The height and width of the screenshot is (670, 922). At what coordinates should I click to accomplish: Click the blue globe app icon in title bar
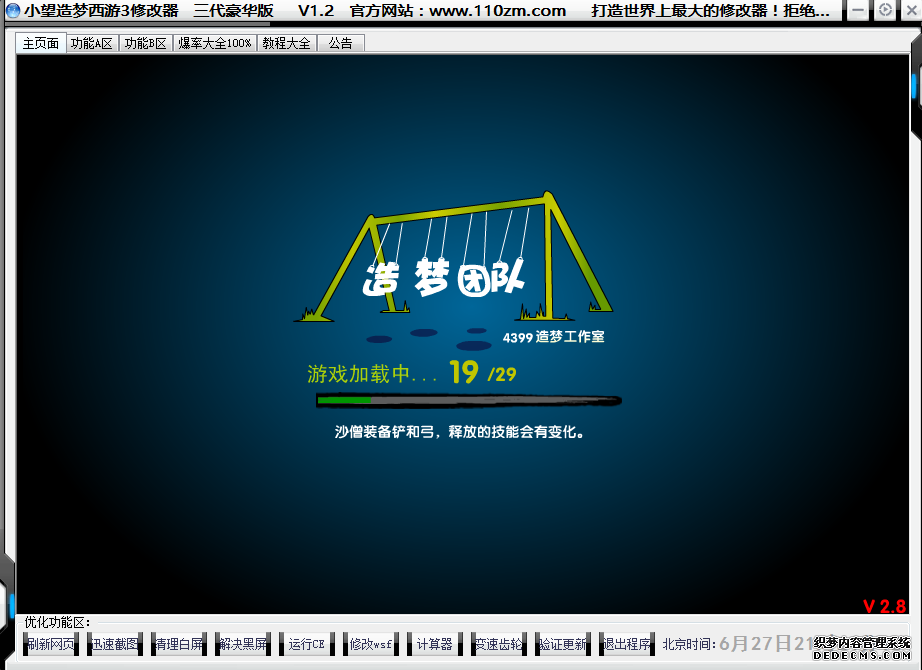pyautogui.click(x=13, y=11)
